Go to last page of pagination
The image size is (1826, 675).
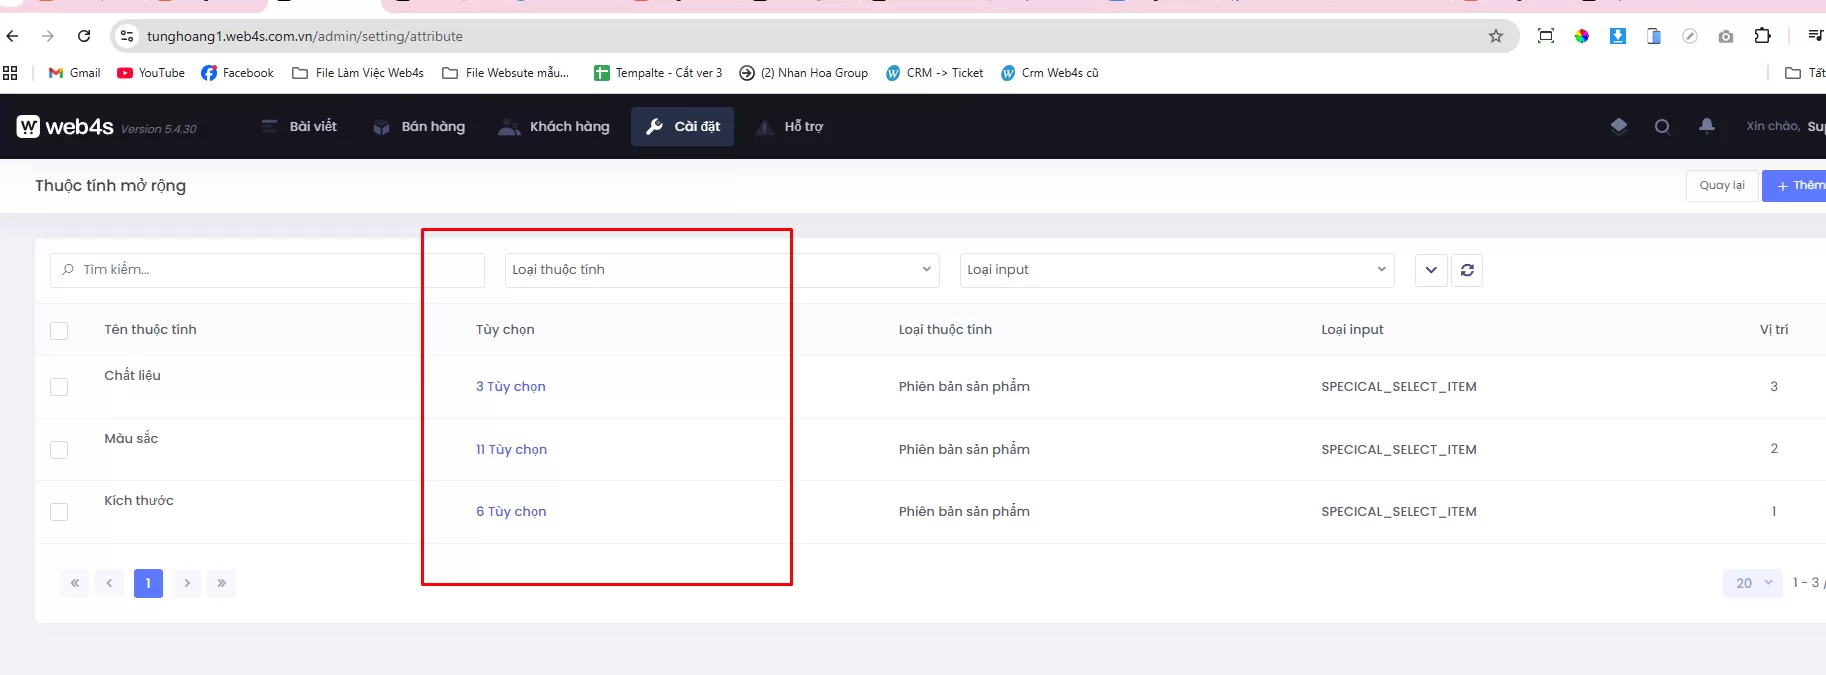pyautogui.click(x=221, y=583)
